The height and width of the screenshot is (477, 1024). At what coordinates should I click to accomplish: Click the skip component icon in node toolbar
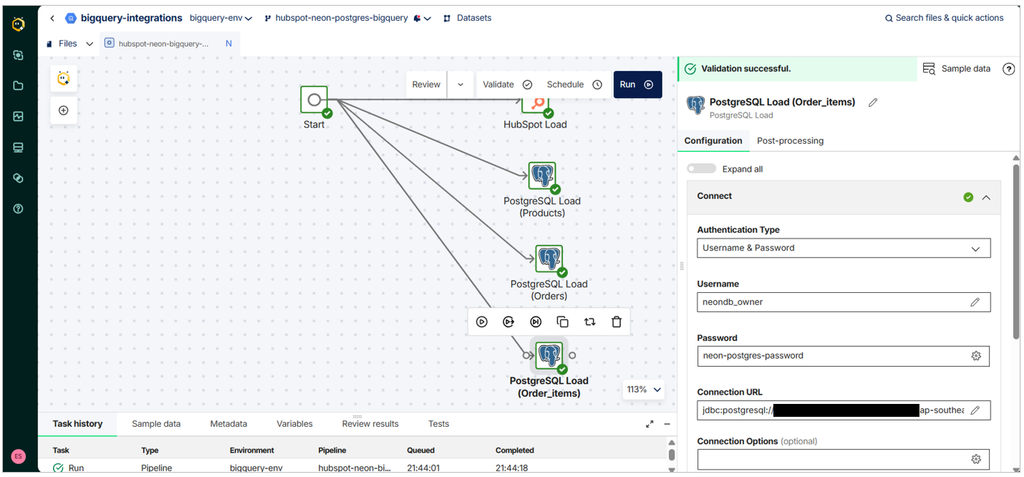(x=536, y=321)
